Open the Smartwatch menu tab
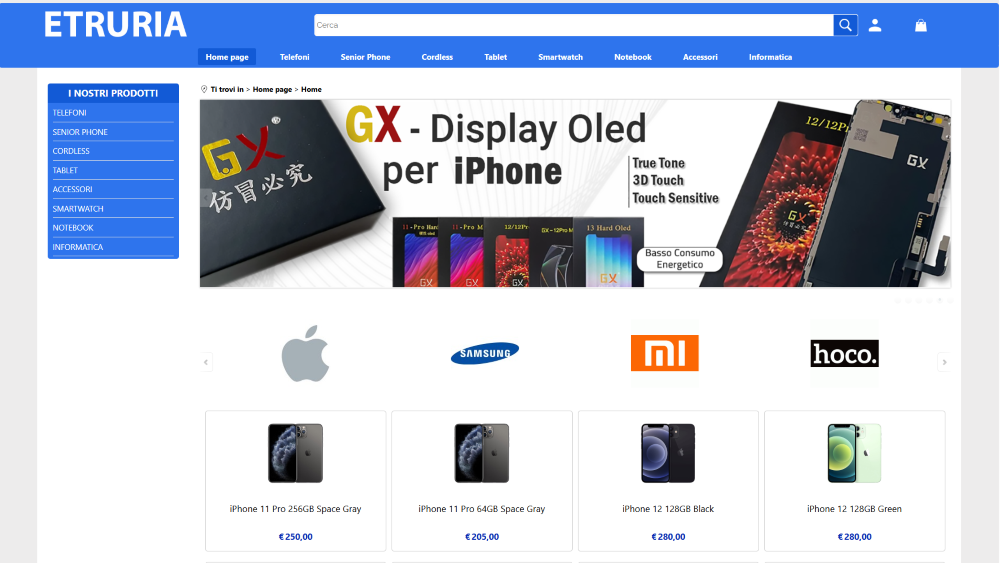 click(x=561, y=57)
